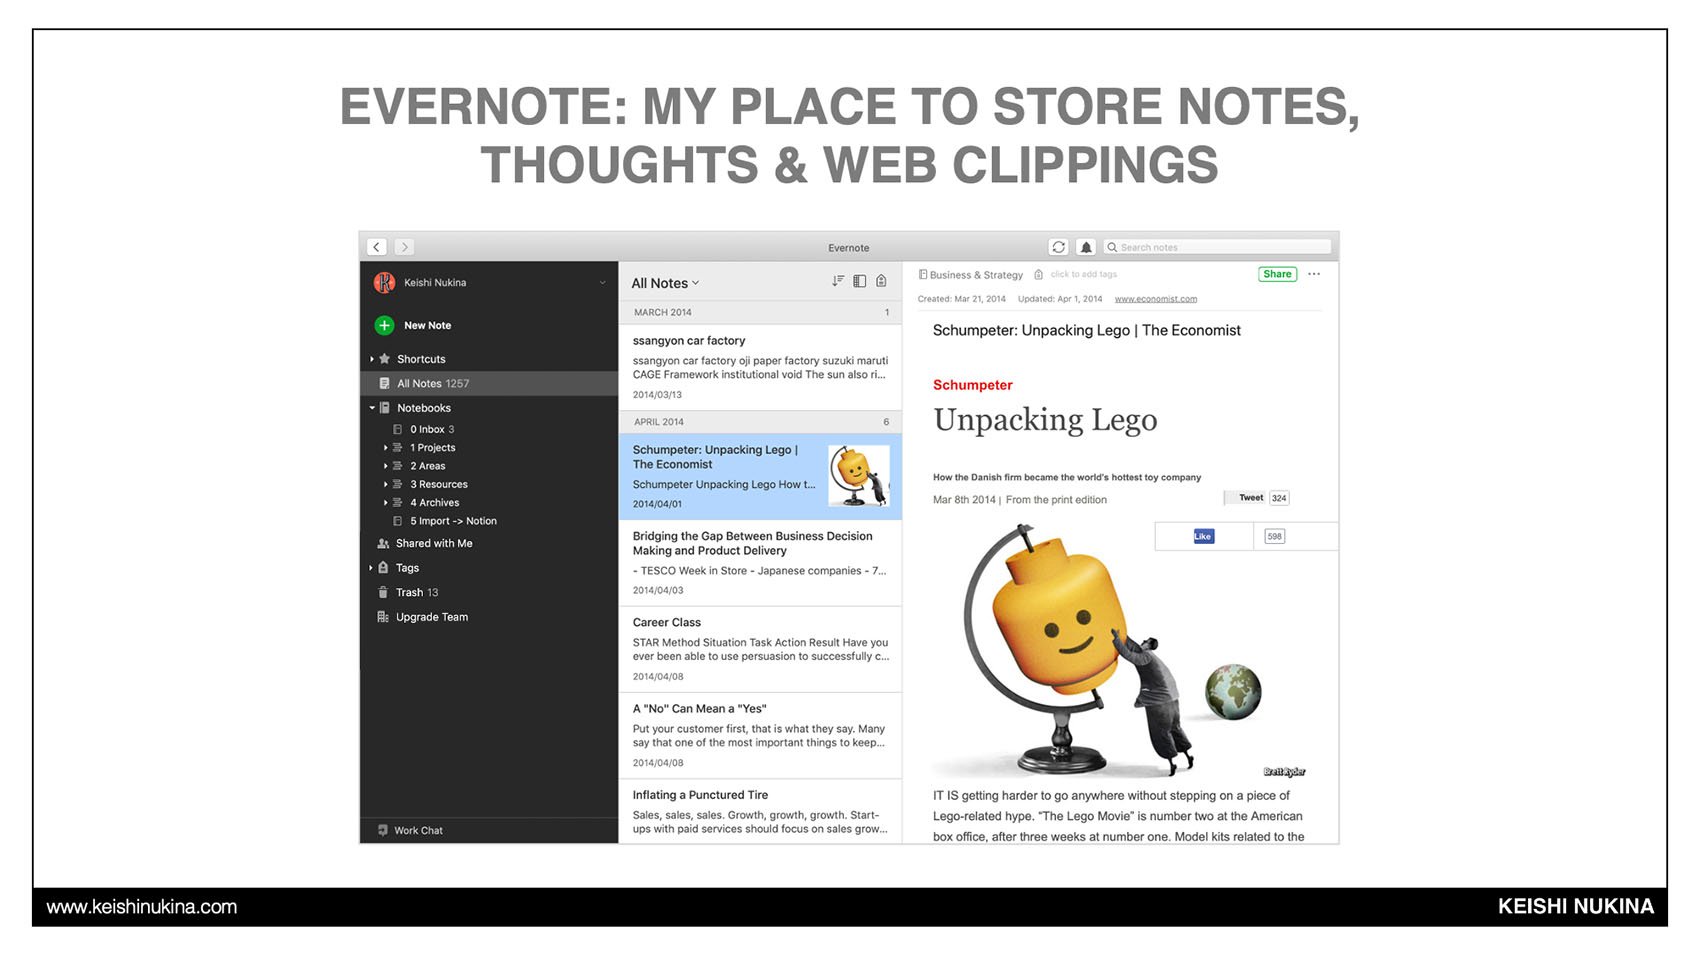Viewport: 1700px width, 955px height.
Task: Click the Tags lock-shaped icon
Action: [383, 568]
